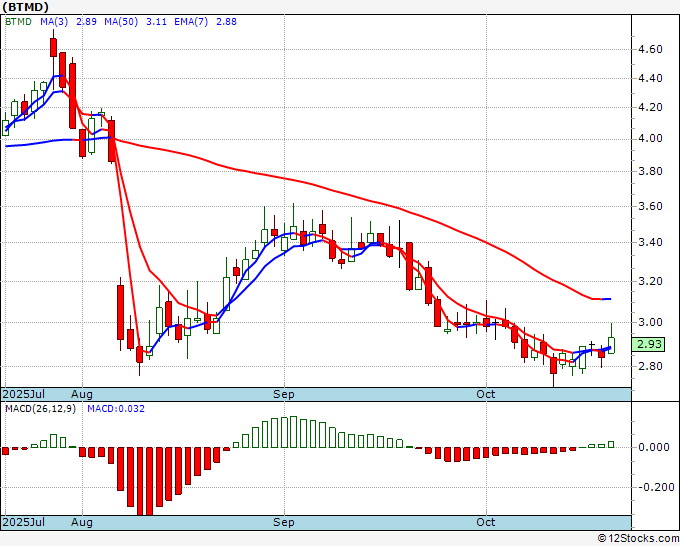Viewport: 680px width, 546px height.
Task: Click the 0.000 MACD axis label
Action: pos(654,447)
